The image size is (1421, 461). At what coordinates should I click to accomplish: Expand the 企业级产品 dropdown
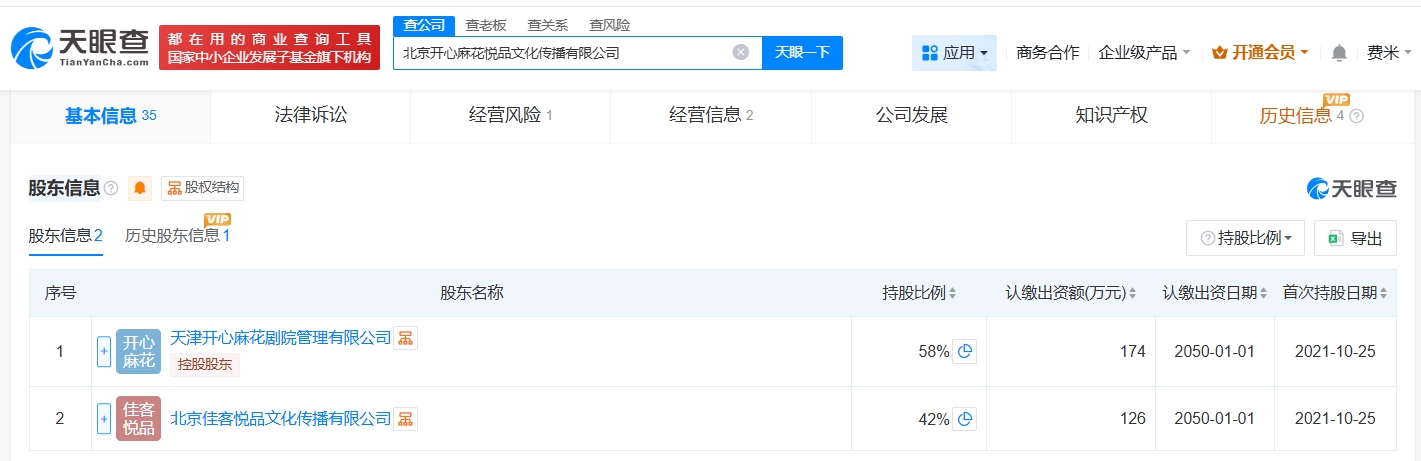tap(1144, 53)
